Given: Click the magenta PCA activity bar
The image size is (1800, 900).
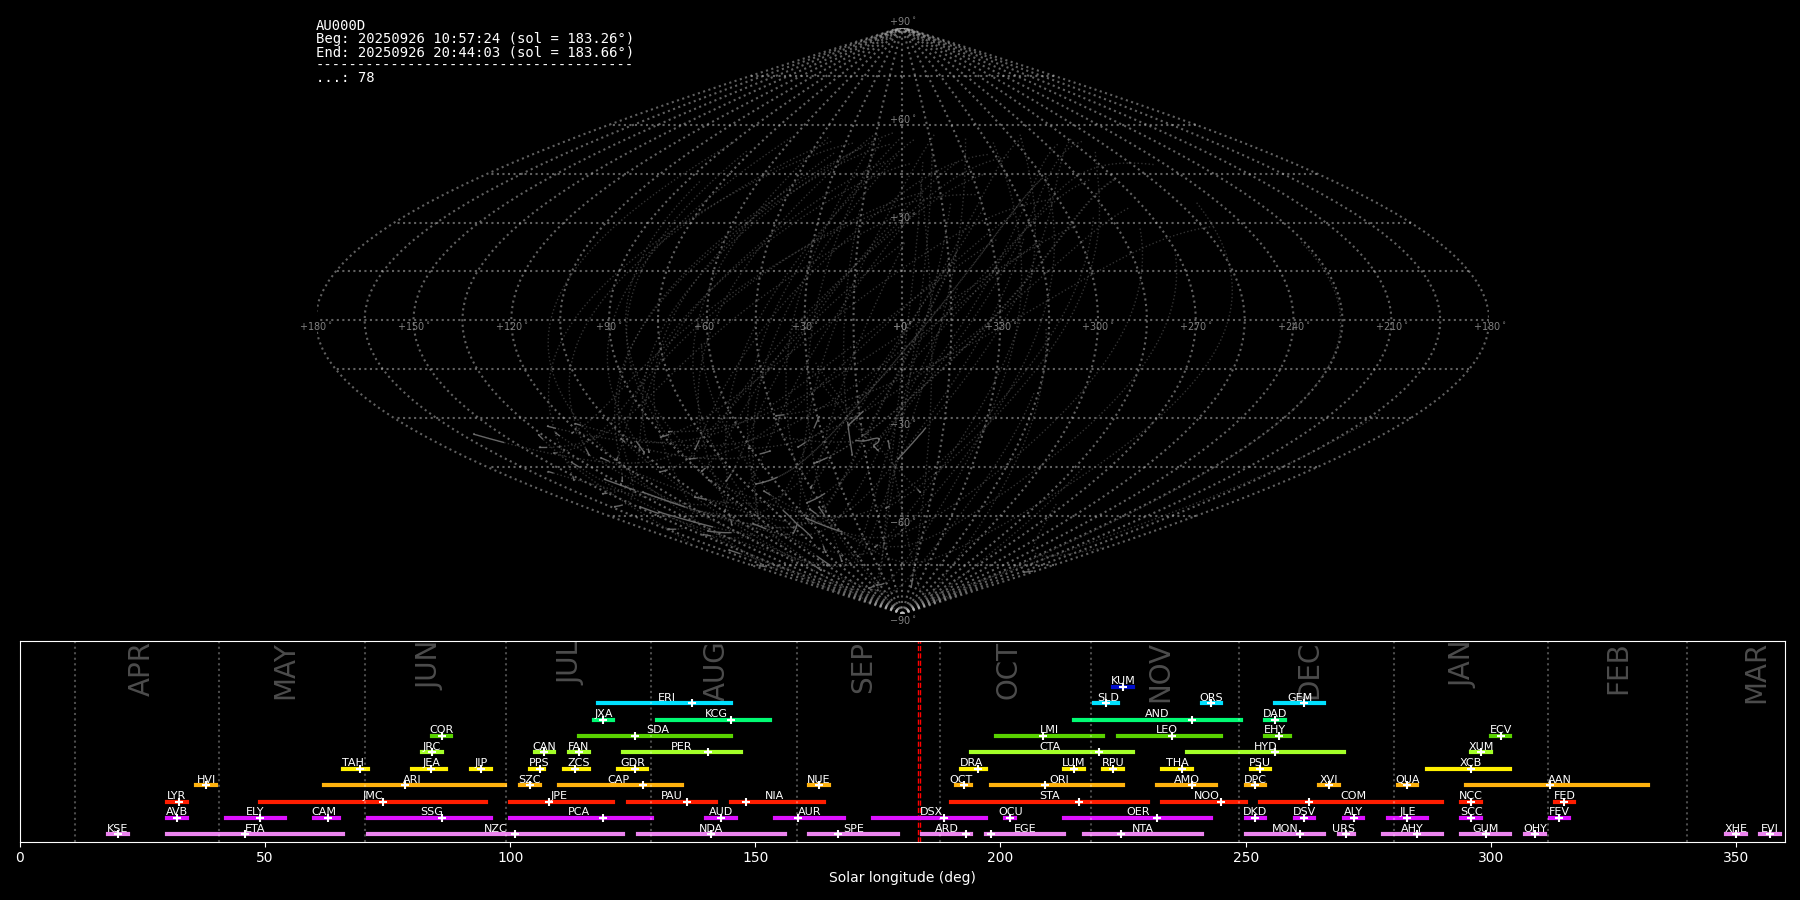Looking at the screenshot, I should tap(580, 818).
